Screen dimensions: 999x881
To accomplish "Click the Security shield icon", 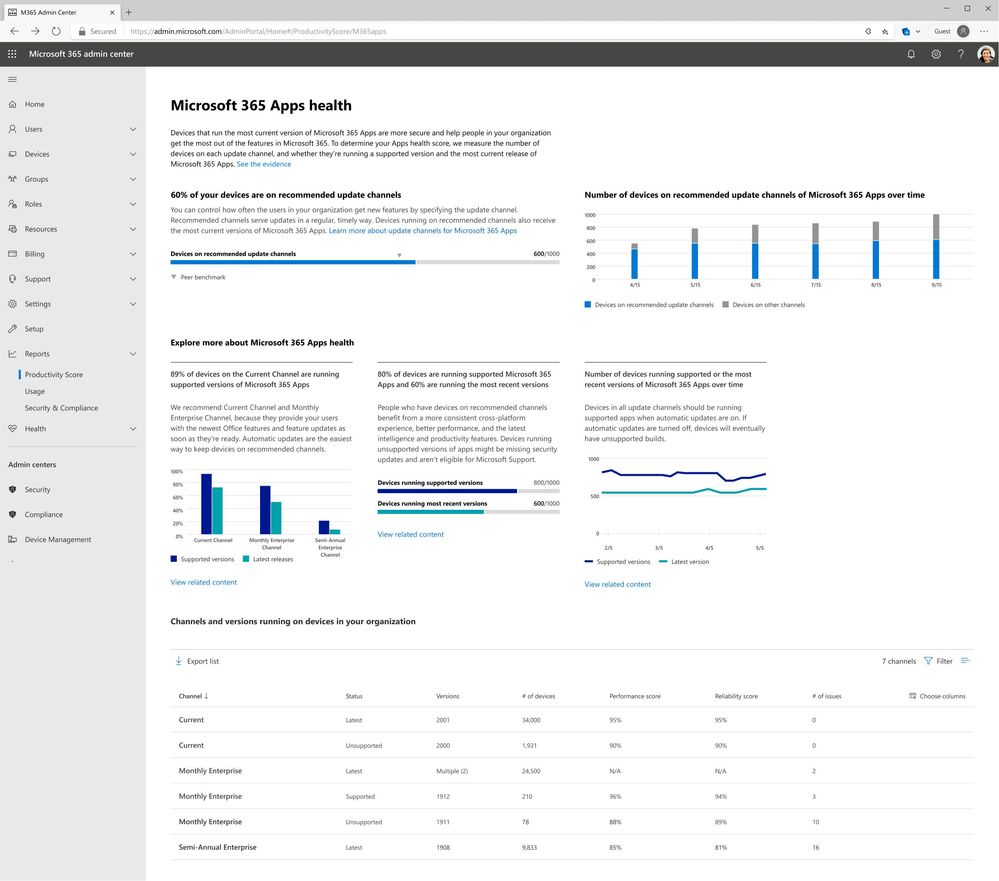I will [x=12, y=489].
